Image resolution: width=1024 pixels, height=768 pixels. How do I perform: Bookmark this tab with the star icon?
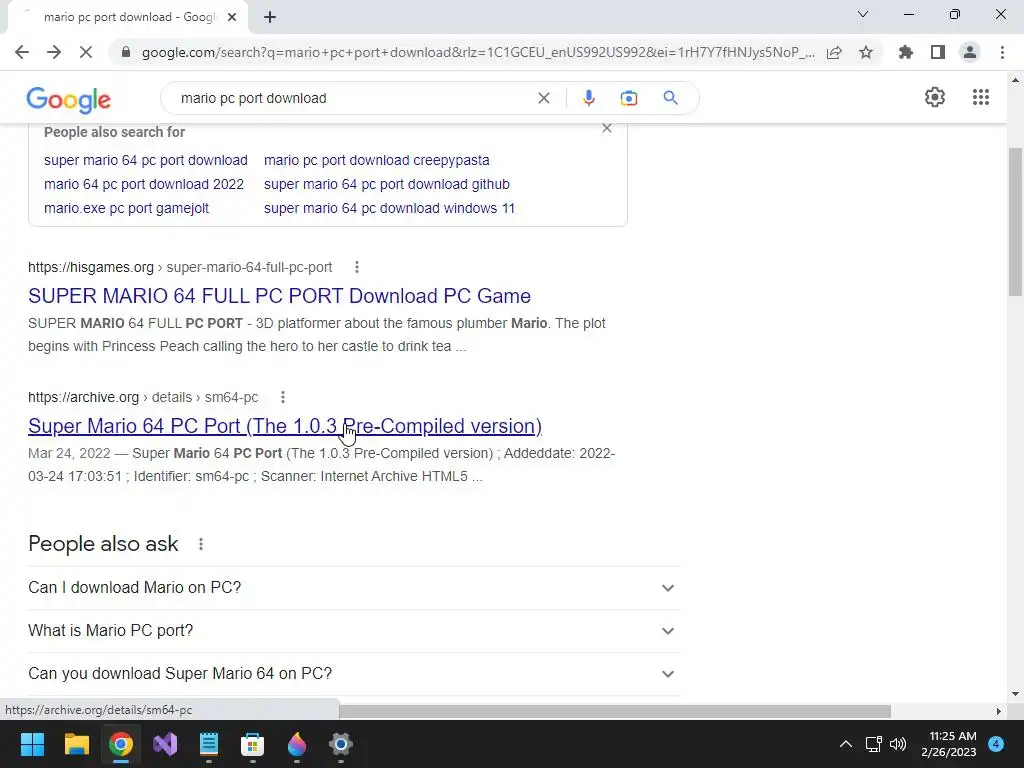click(x=866, y=52)
